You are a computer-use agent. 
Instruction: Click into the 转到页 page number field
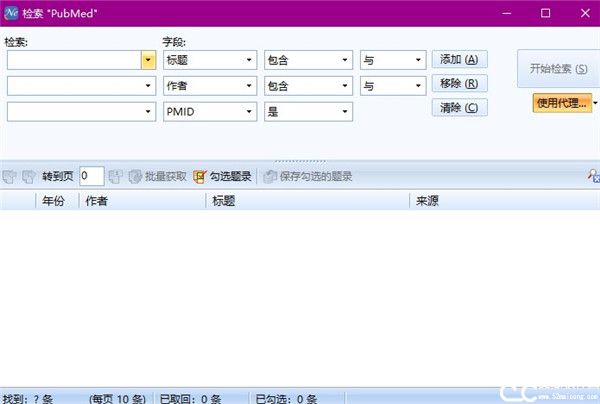pos(91,177)
